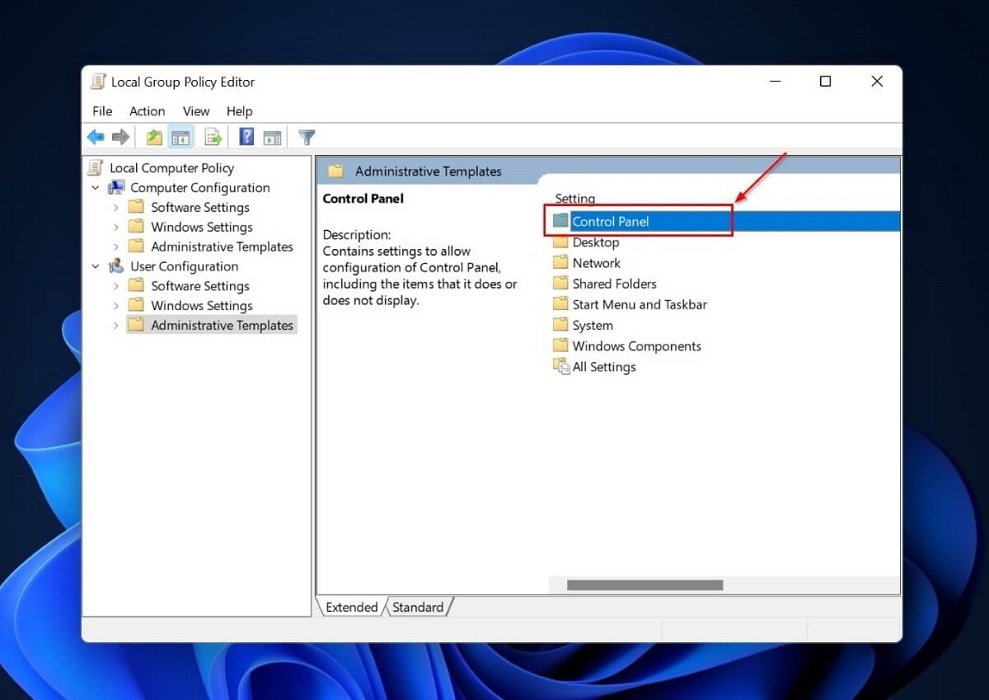989x700 pixels.
Task: Expand Software Settings under Computer Configuration
Action: pos(117,207)
